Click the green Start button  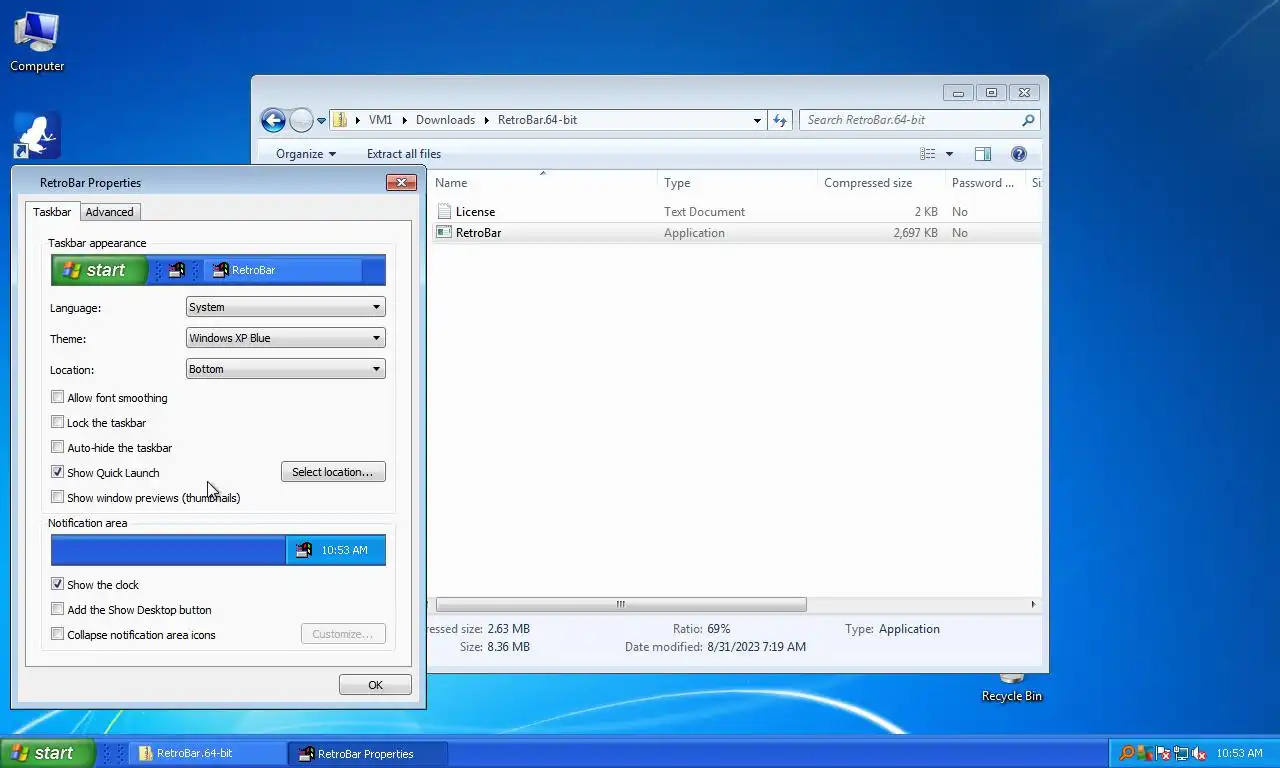(48, 753)
